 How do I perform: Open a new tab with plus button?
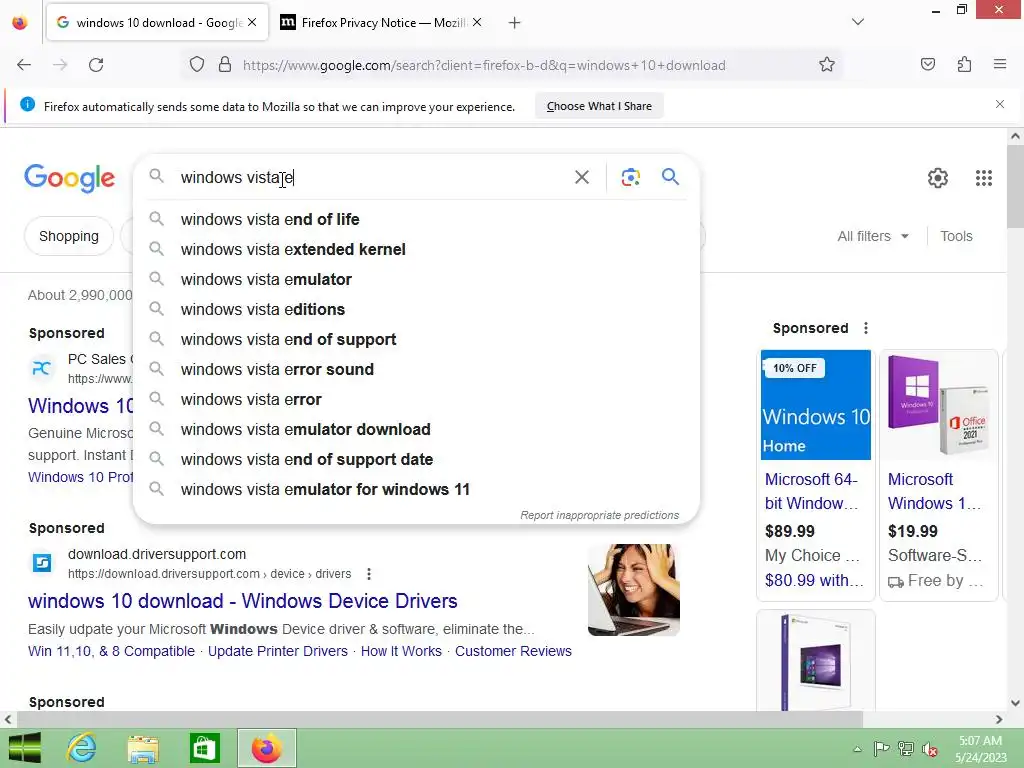tap(515, 23)
